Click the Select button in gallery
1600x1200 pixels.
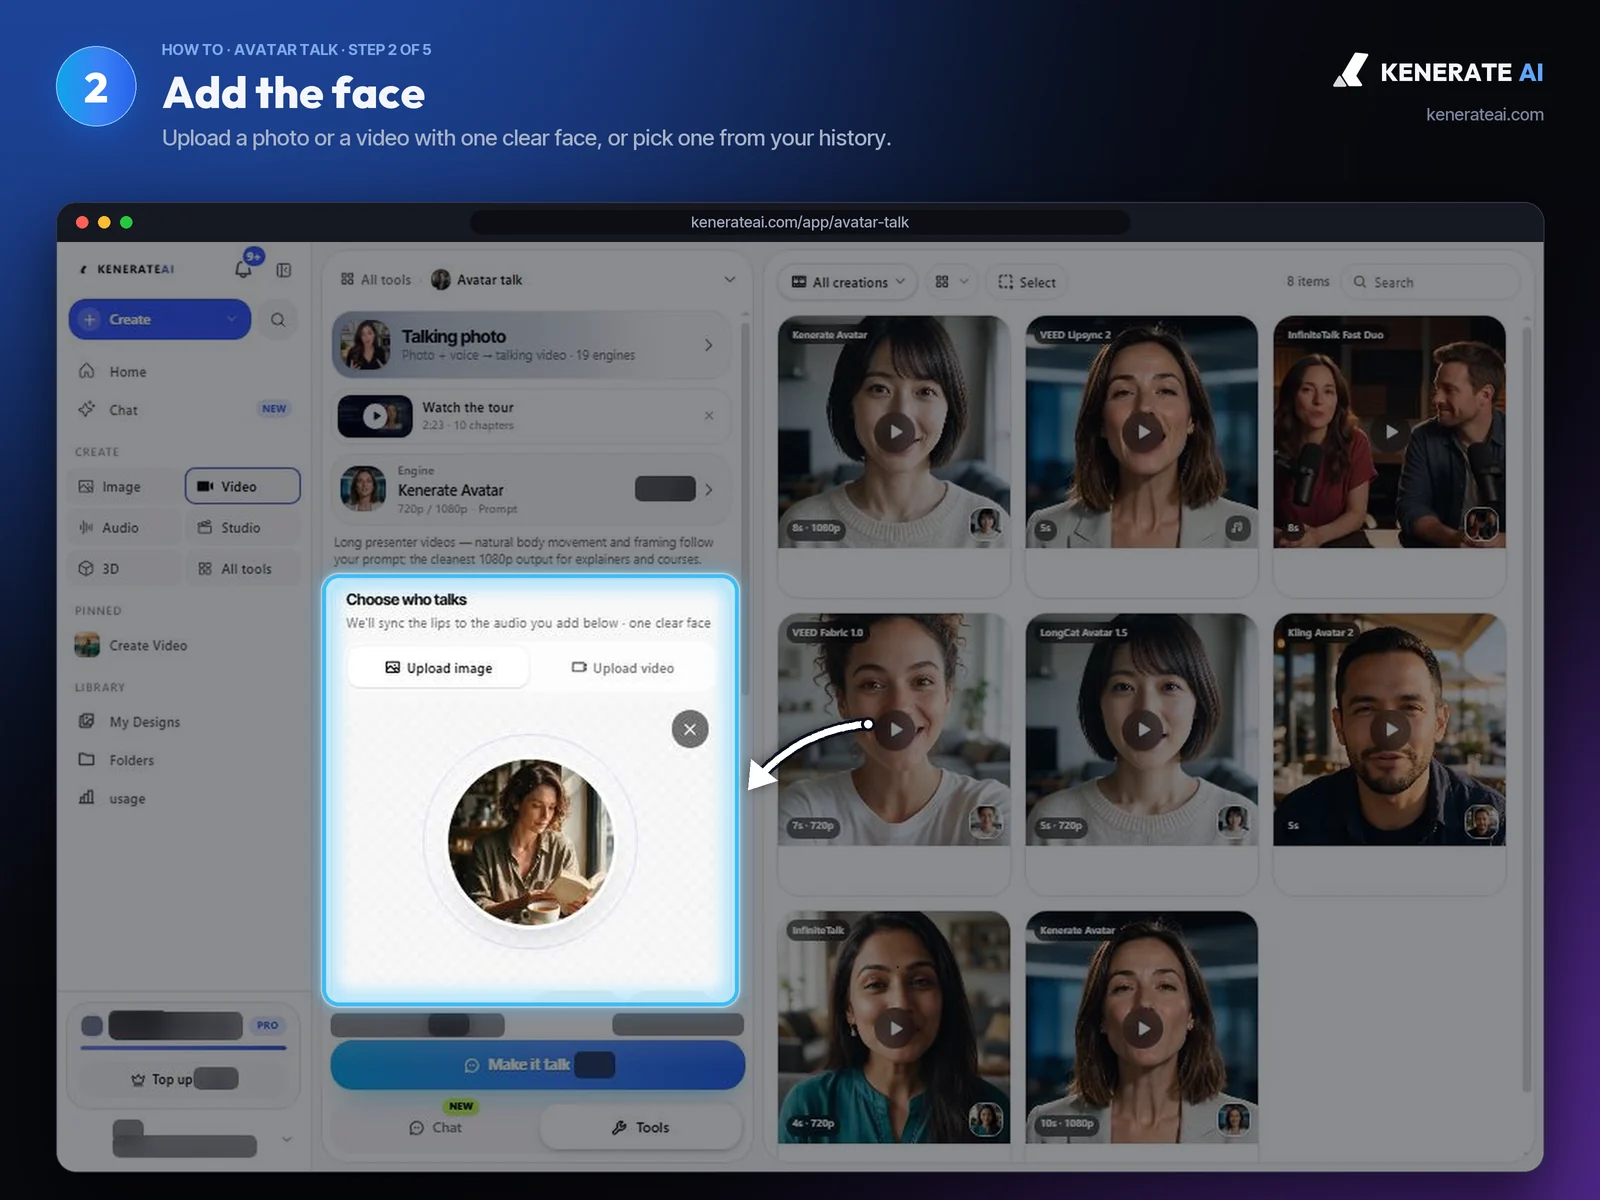[1027, 282]
